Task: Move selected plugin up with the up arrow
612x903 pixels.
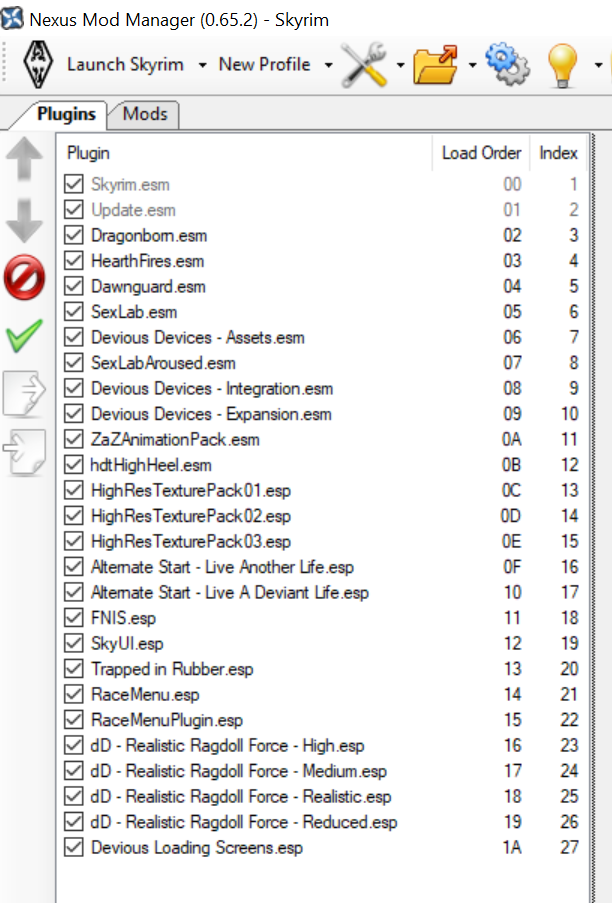Action: tap(24, 159)
